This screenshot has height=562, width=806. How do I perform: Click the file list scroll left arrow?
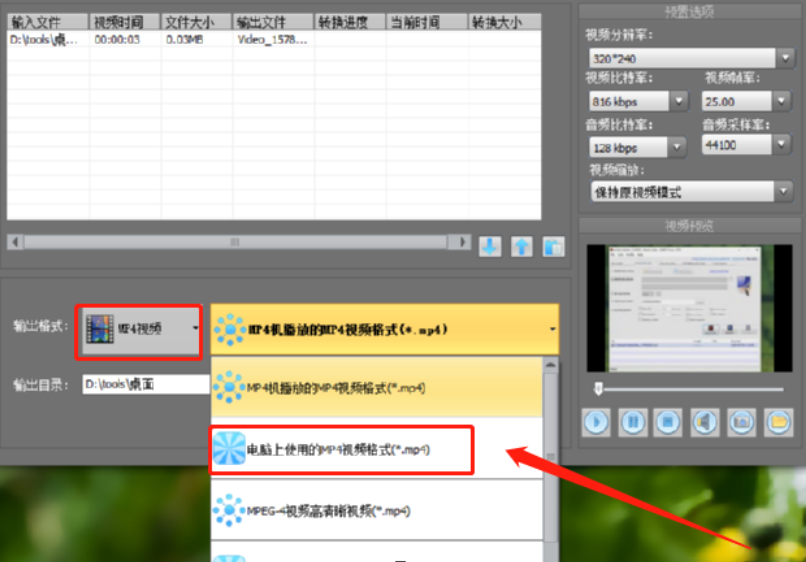[x=15, y=242]
